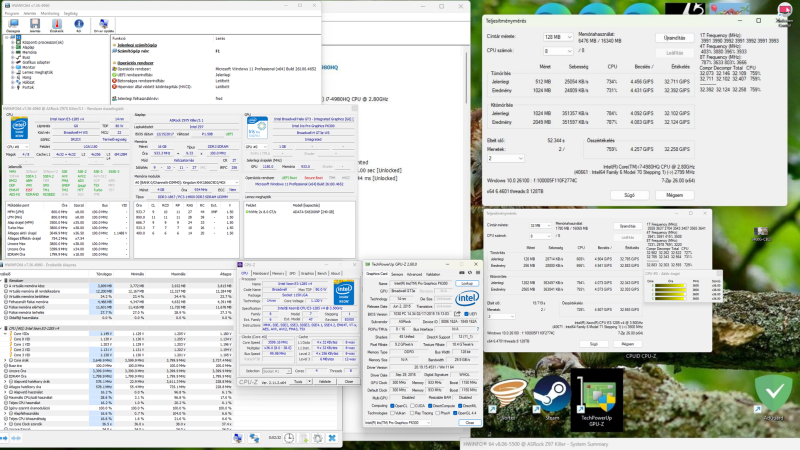
Task: Open the Vortex desktop shortcut
Action: [508, 398]
